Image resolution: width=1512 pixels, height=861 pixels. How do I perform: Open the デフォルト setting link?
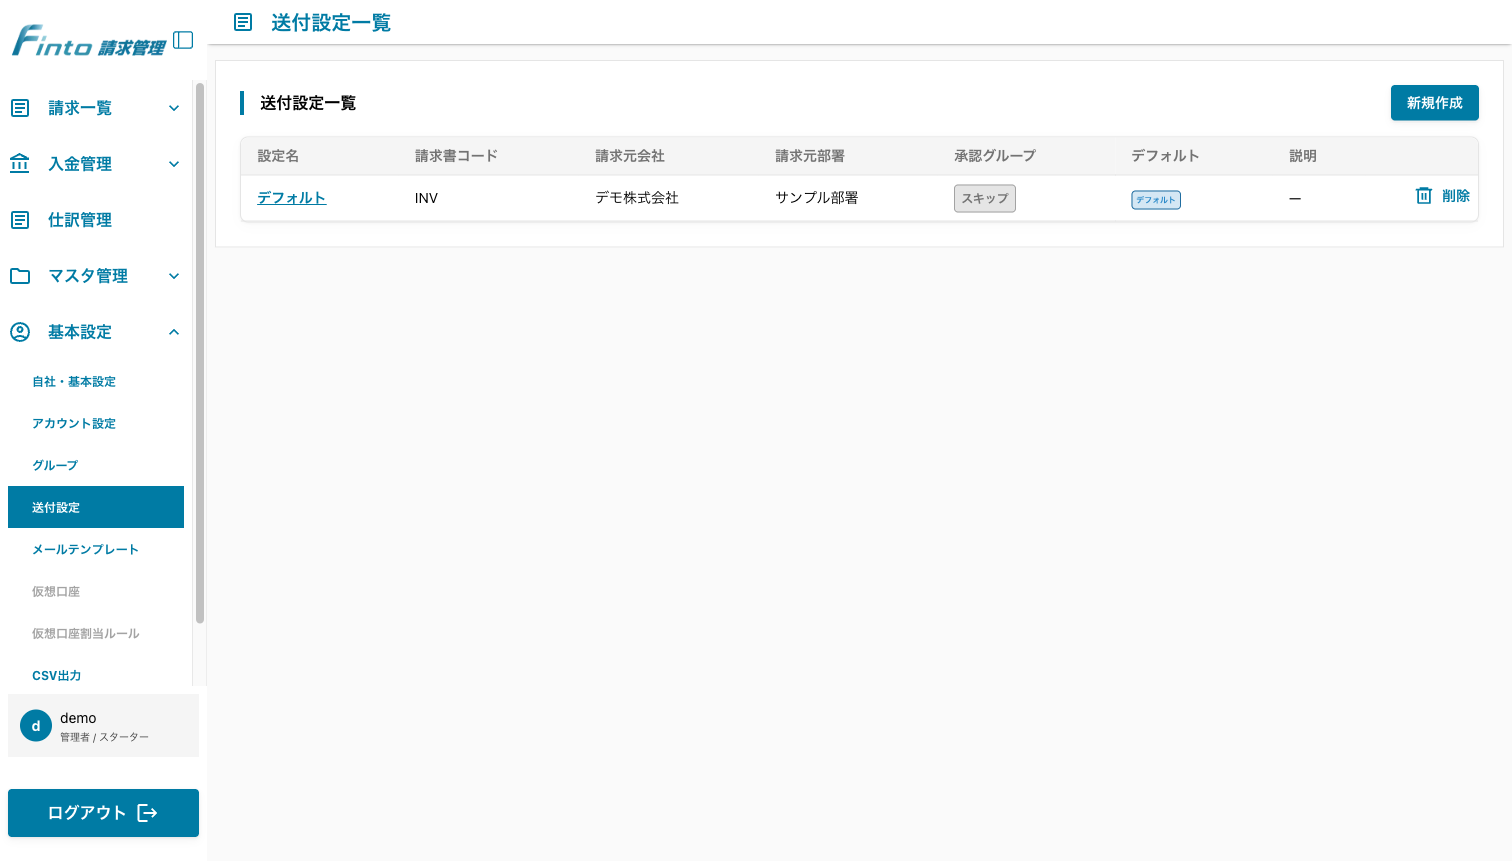click(x=291, y=198)
